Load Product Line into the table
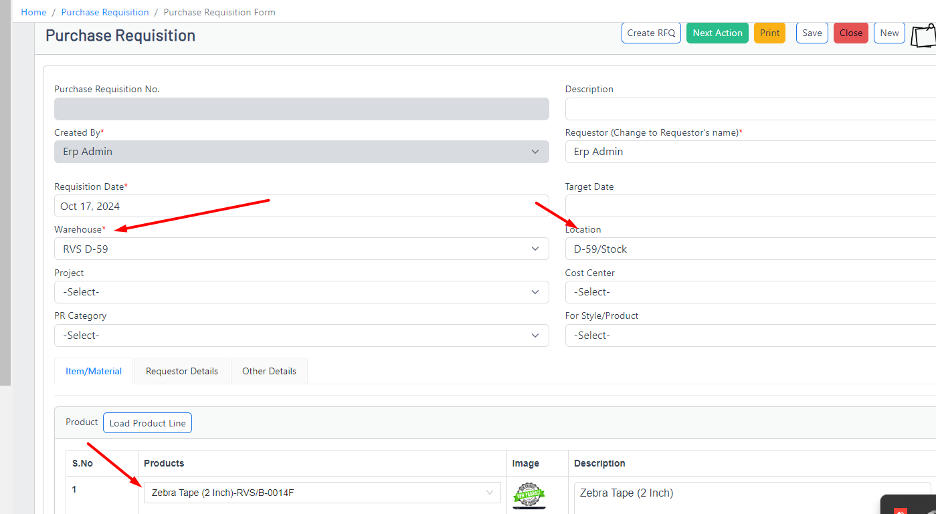This screenshot has height=514, width=936. 147,423
